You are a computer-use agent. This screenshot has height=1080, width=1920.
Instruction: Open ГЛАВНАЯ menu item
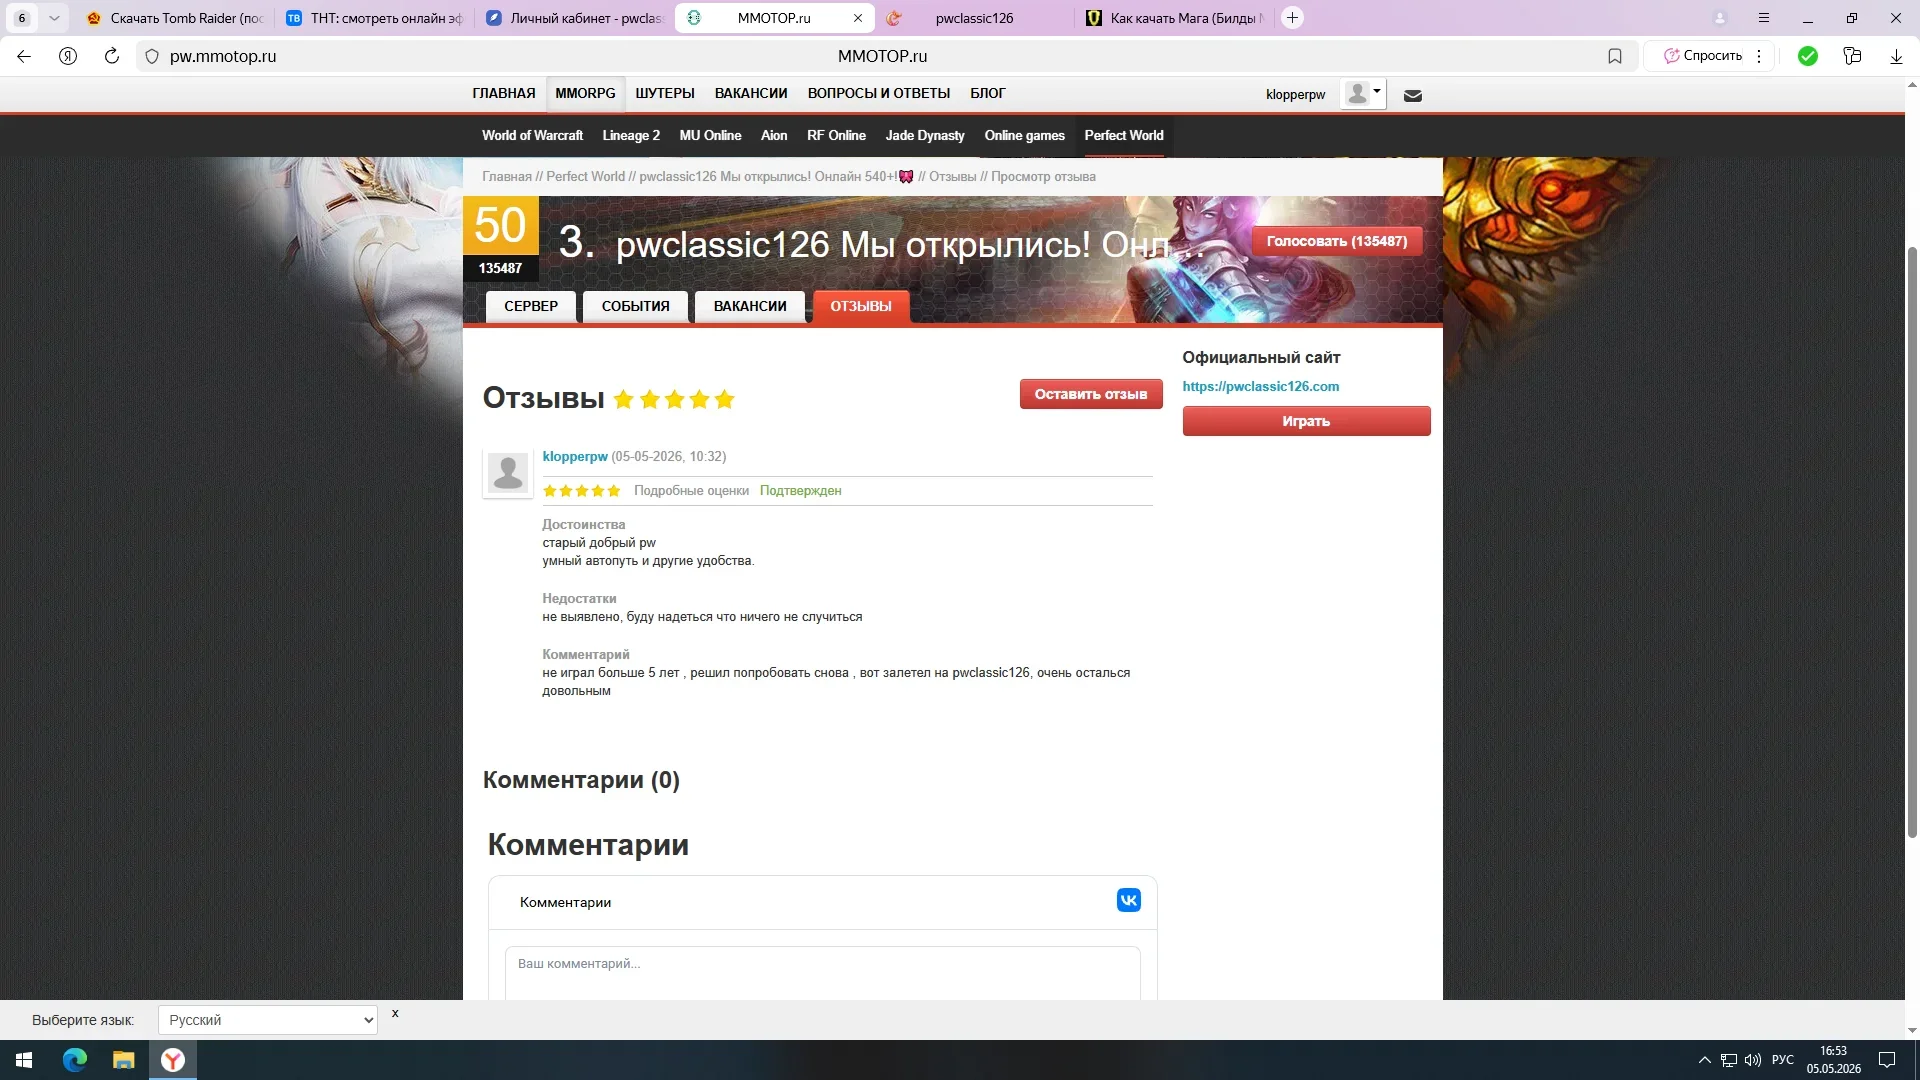(x=504, y=93)
